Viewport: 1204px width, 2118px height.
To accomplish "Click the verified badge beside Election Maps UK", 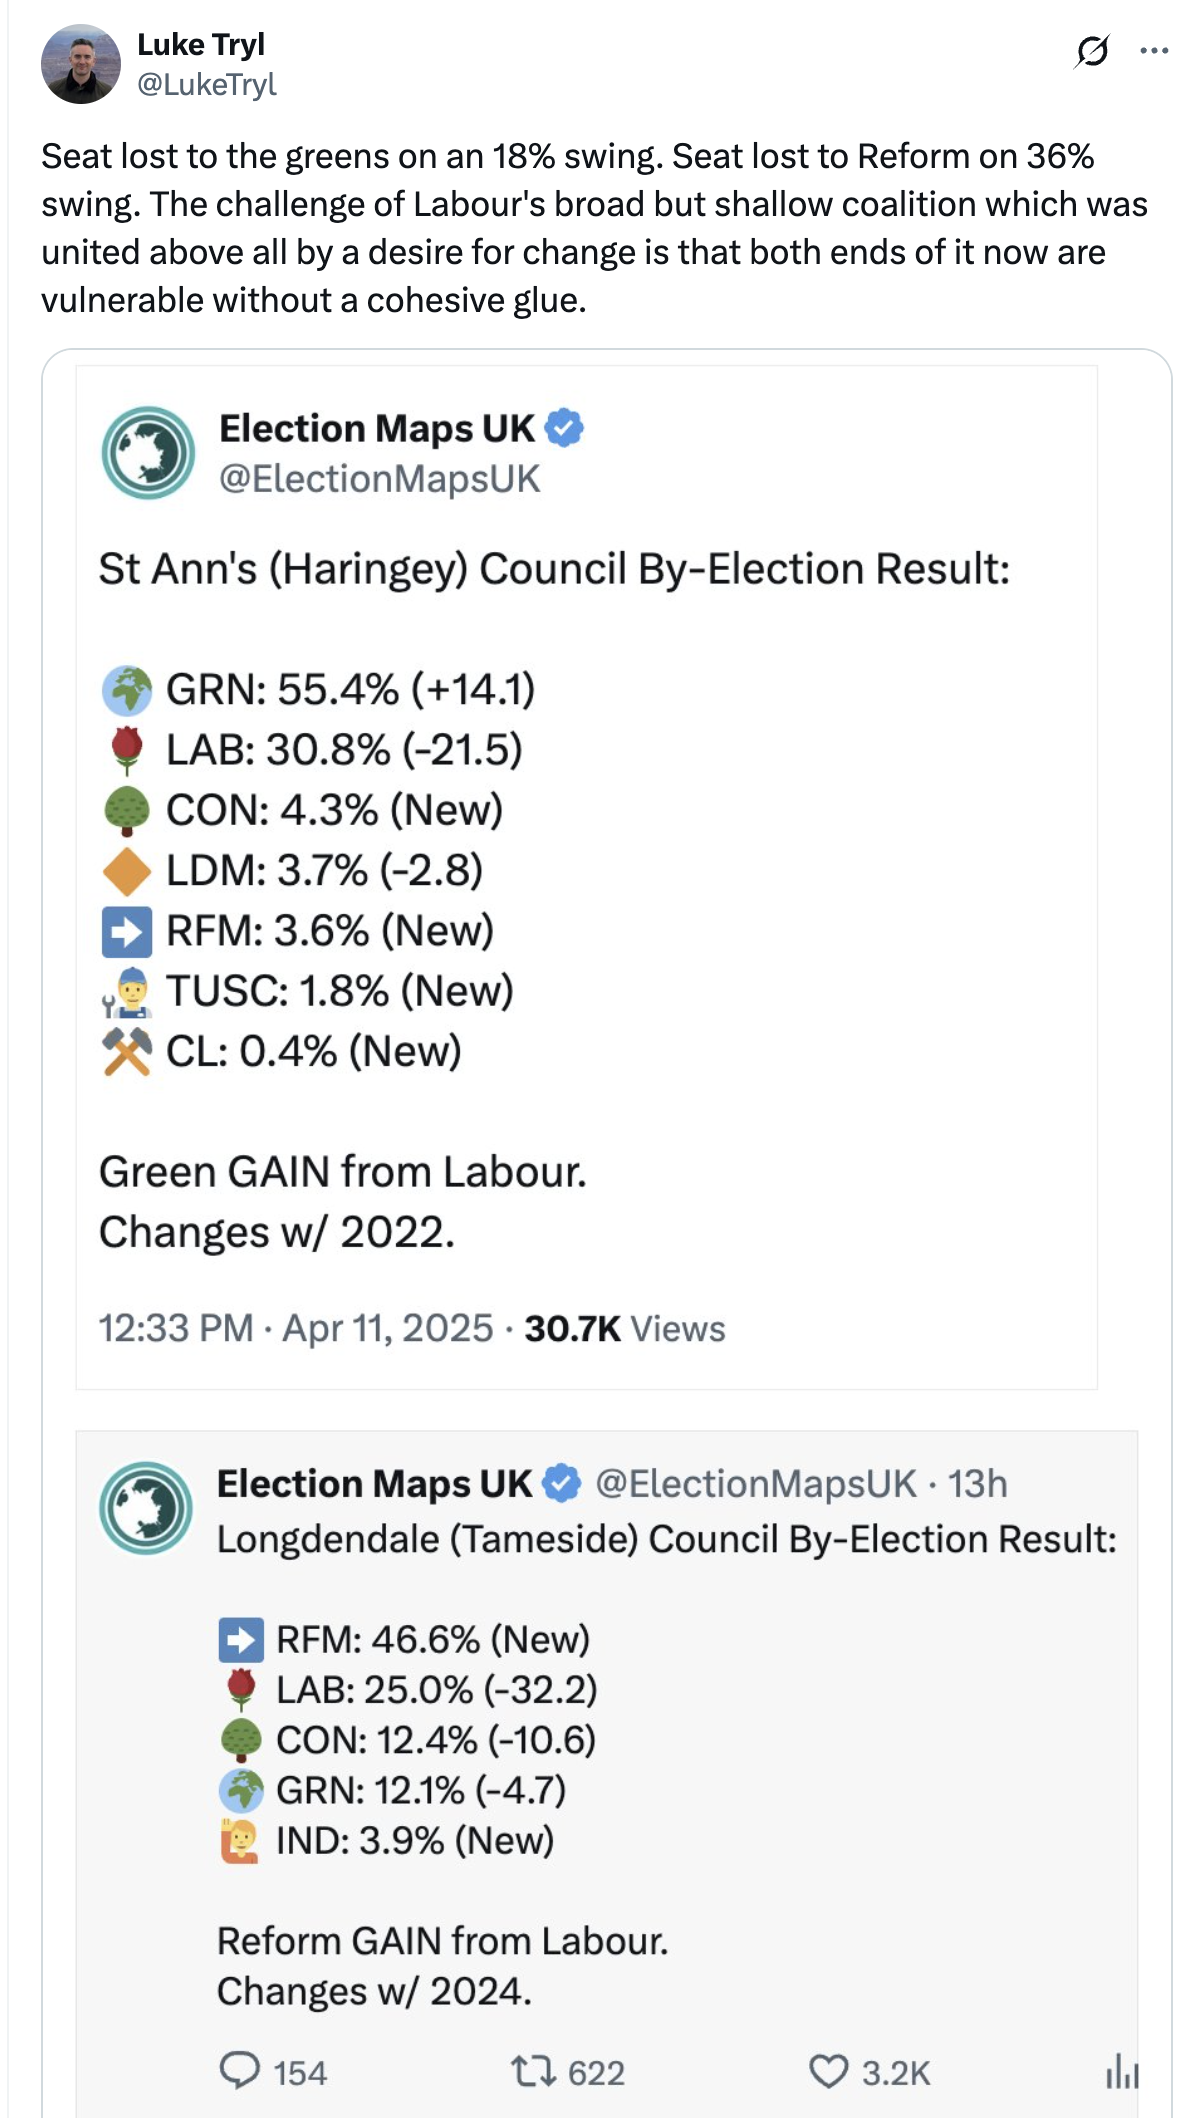I will coord(564,428).
